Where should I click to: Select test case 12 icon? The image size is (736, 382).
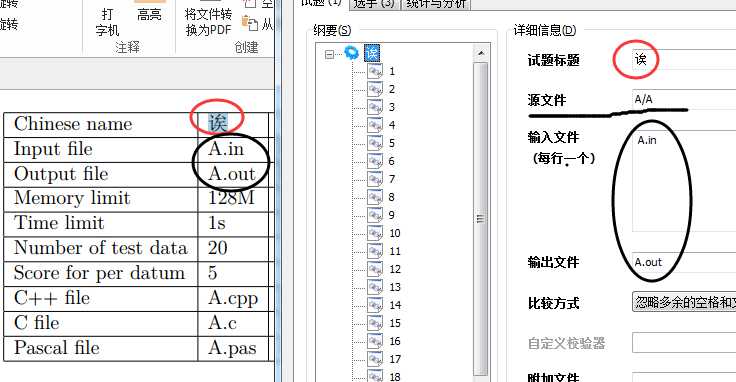(x=375, y=269)
